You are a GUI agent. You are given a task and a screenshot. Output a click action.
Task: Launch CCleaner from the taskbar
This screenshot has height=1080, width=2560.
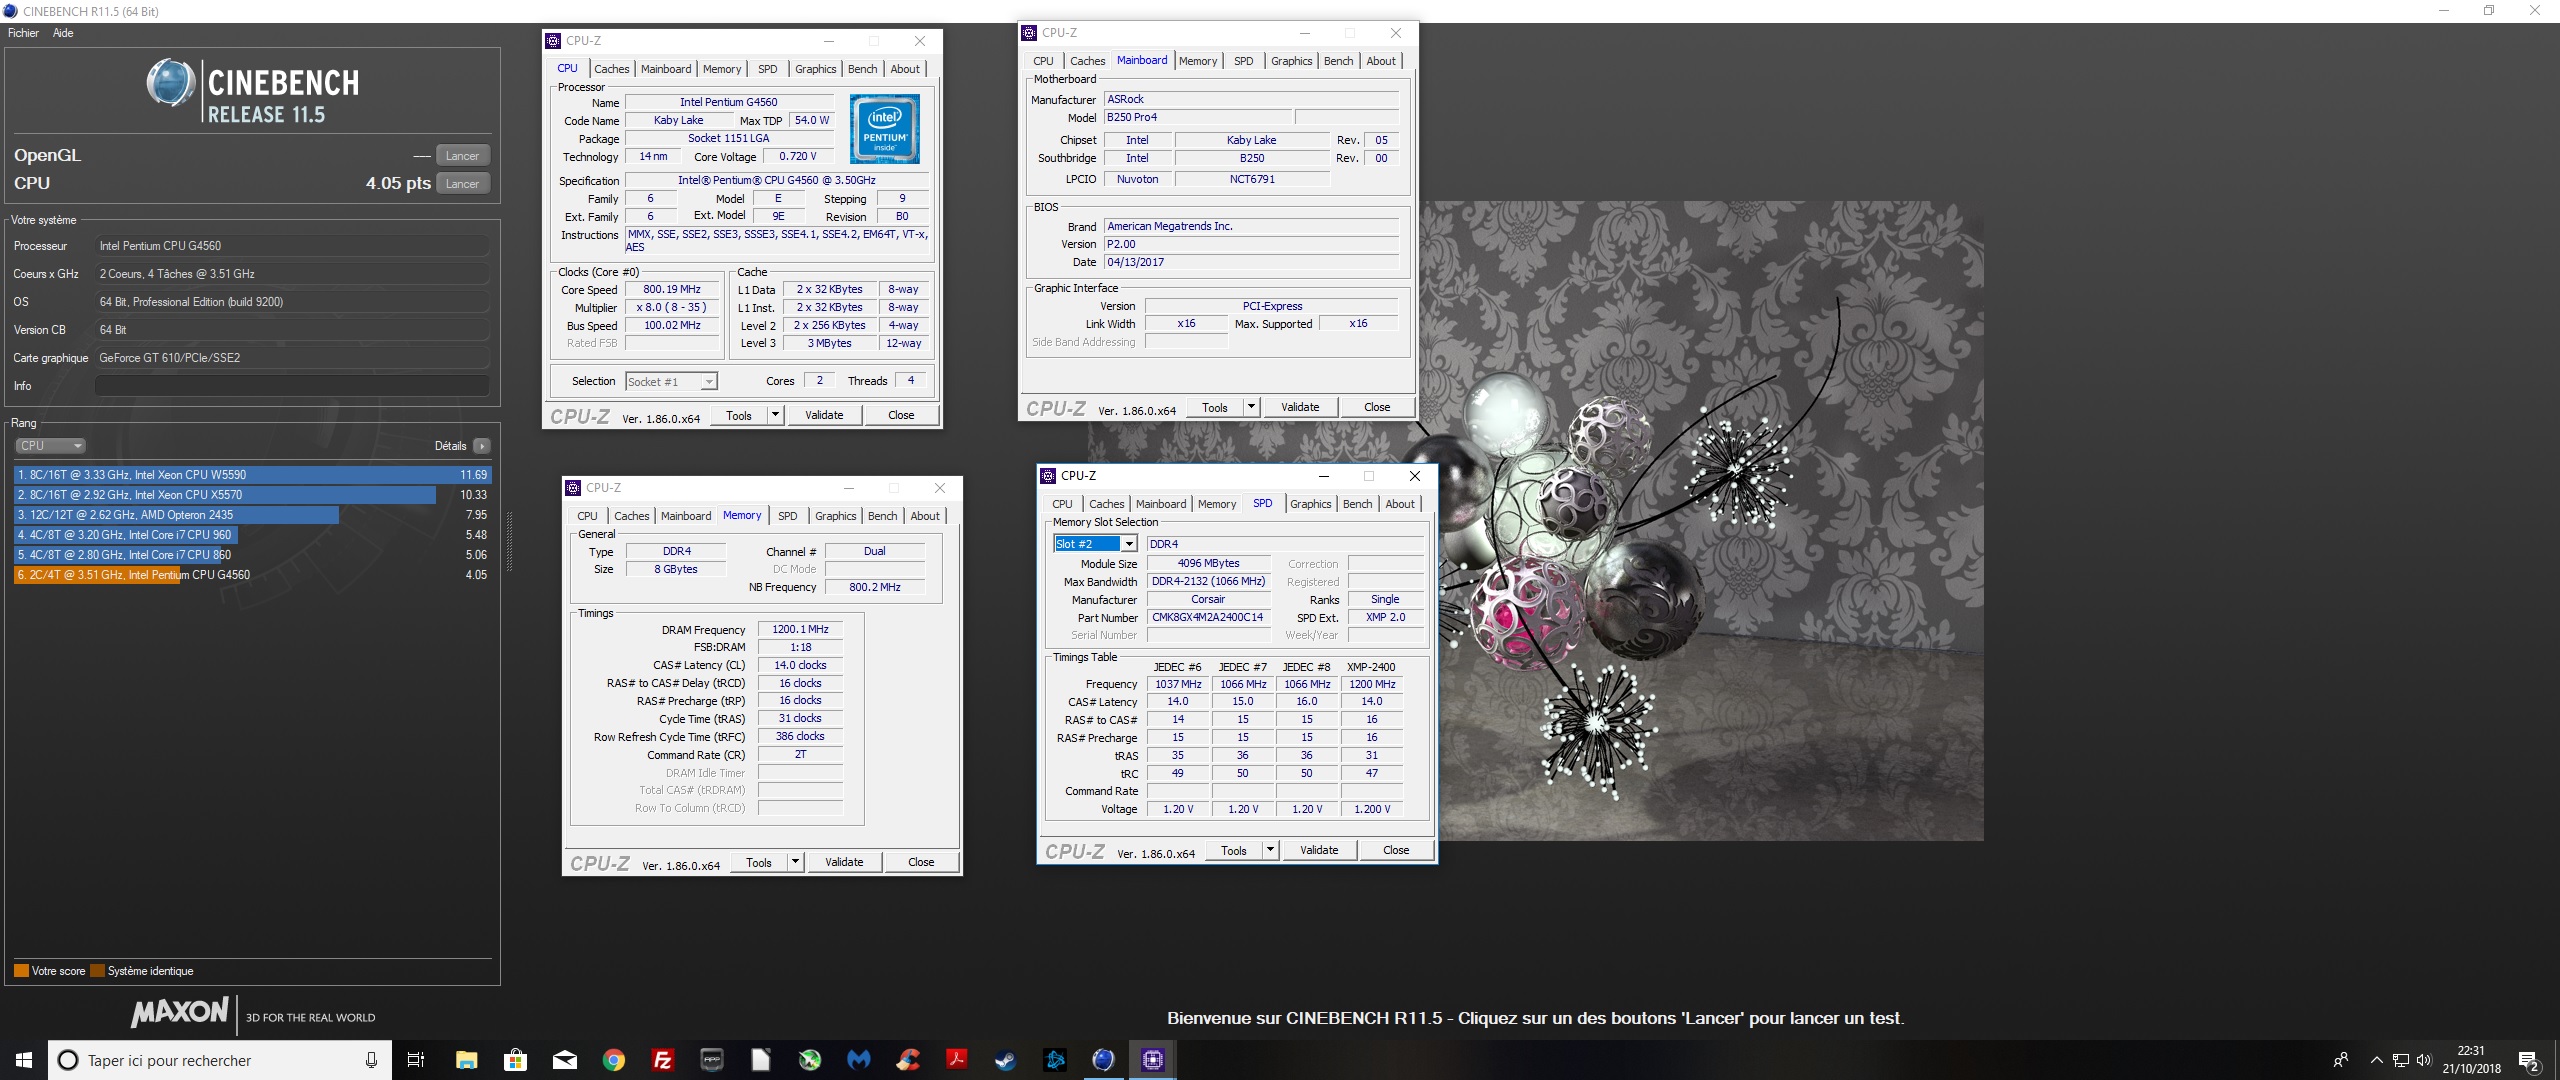[907, 1060]
